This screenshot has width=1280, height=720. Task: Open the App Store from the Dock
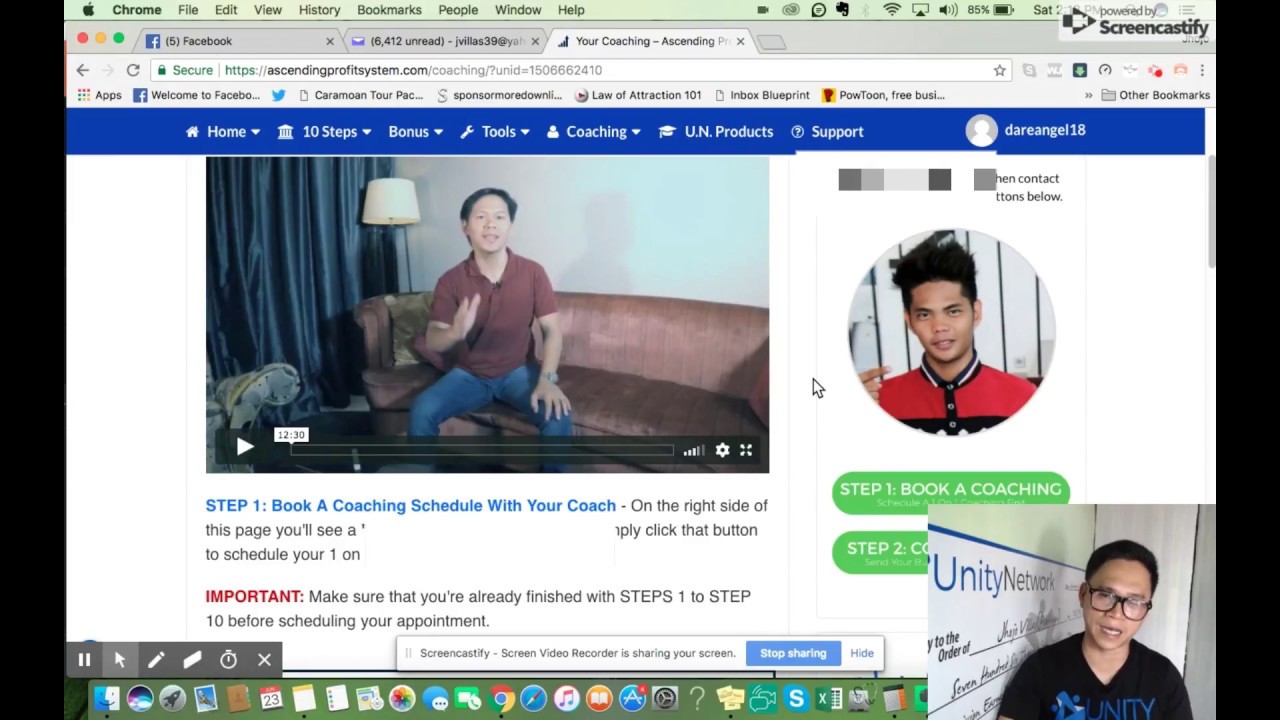click(x=632, y=699)
